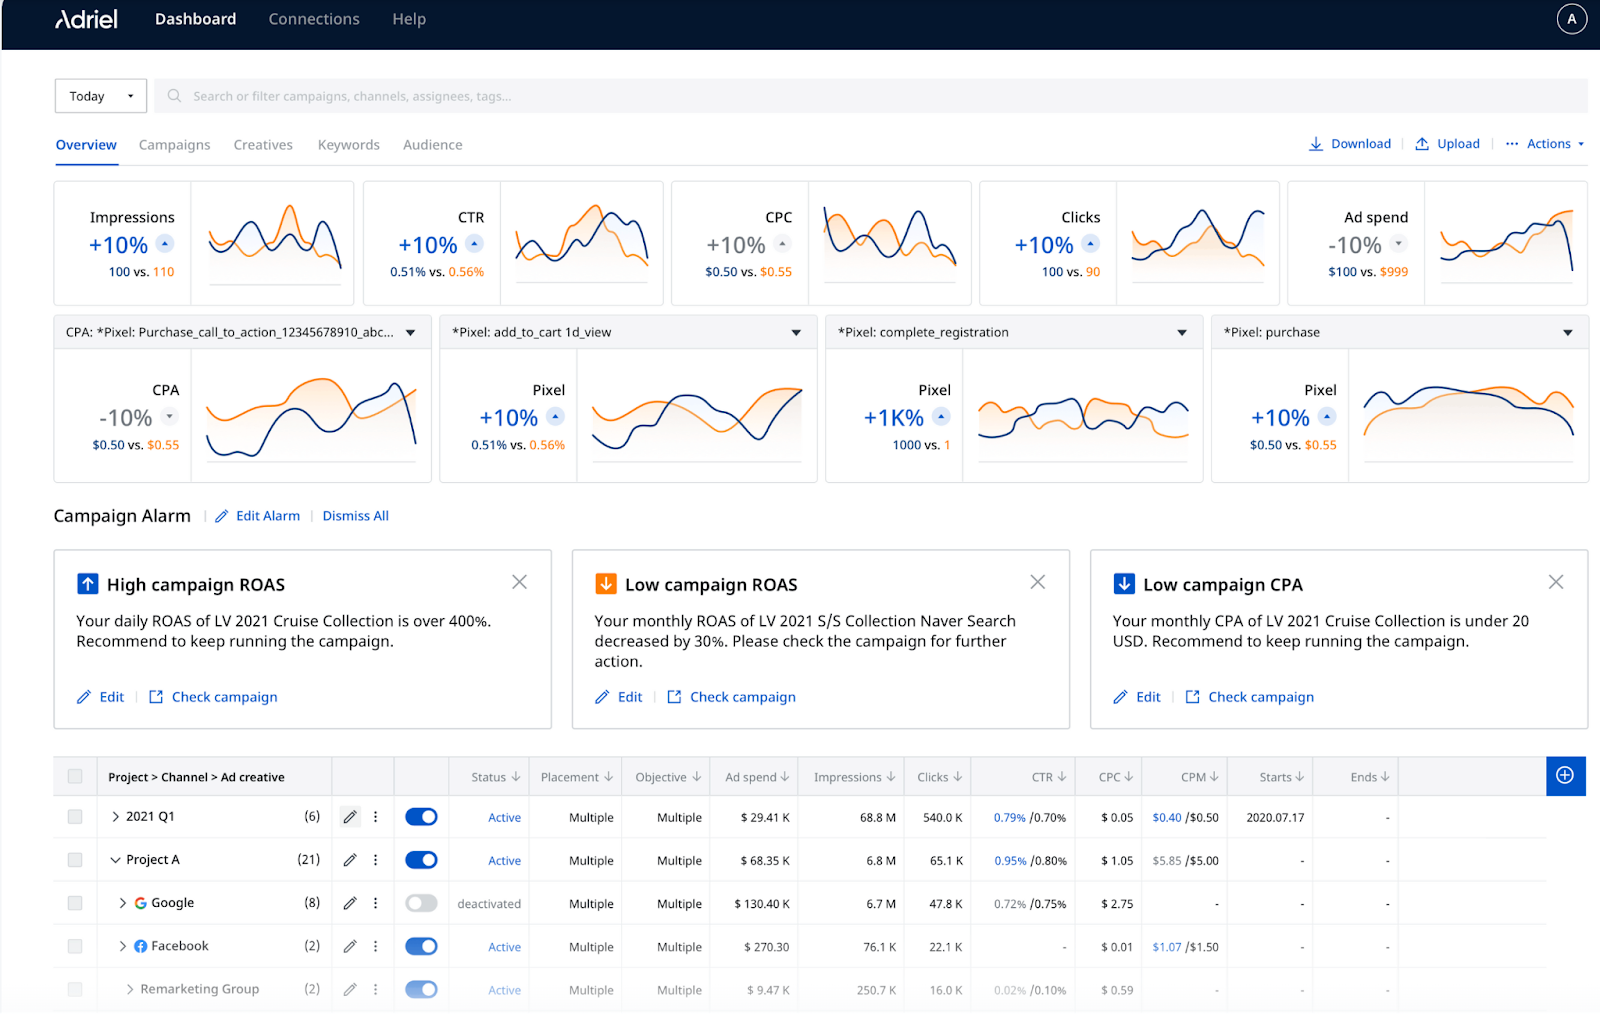Open the Today date range dropdown
Image resolution: width=1600 pixels, height=1014 pixels.
tap(100, 95)
